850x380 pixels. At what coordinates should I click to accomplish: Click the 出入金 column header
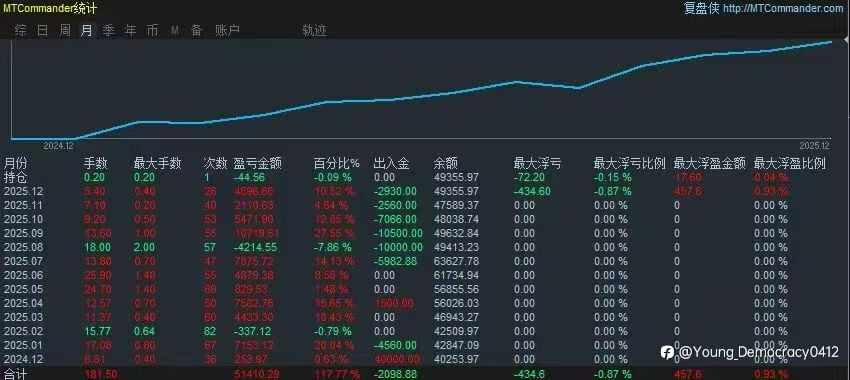click(391, 163)
